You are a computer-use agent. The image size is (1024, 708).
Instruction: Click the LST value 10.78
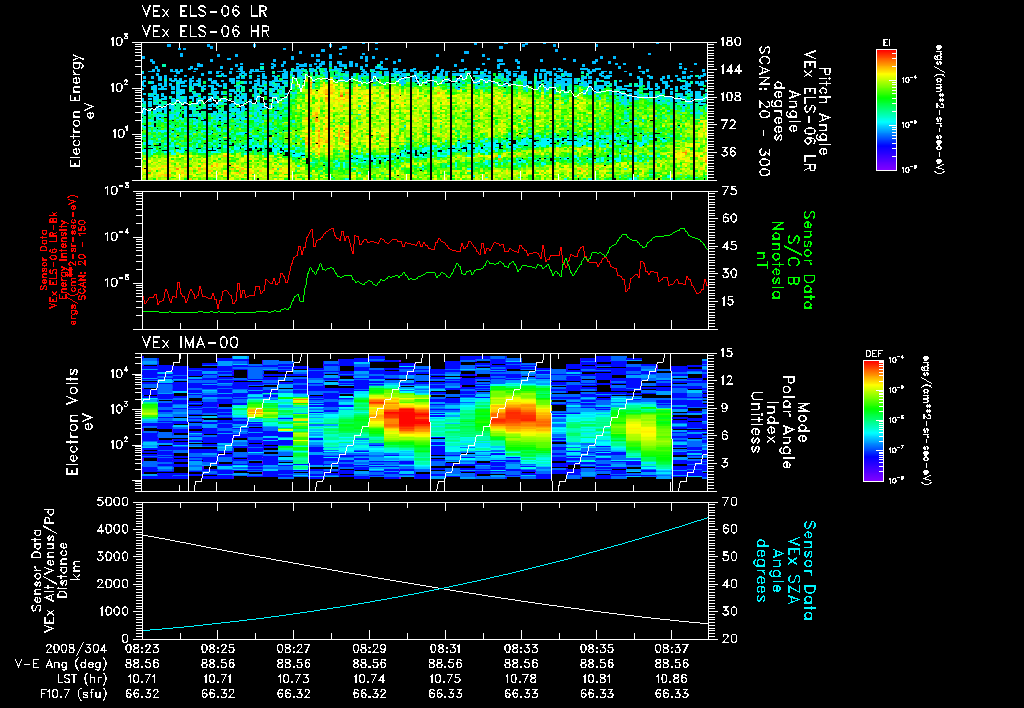[521, 679]
